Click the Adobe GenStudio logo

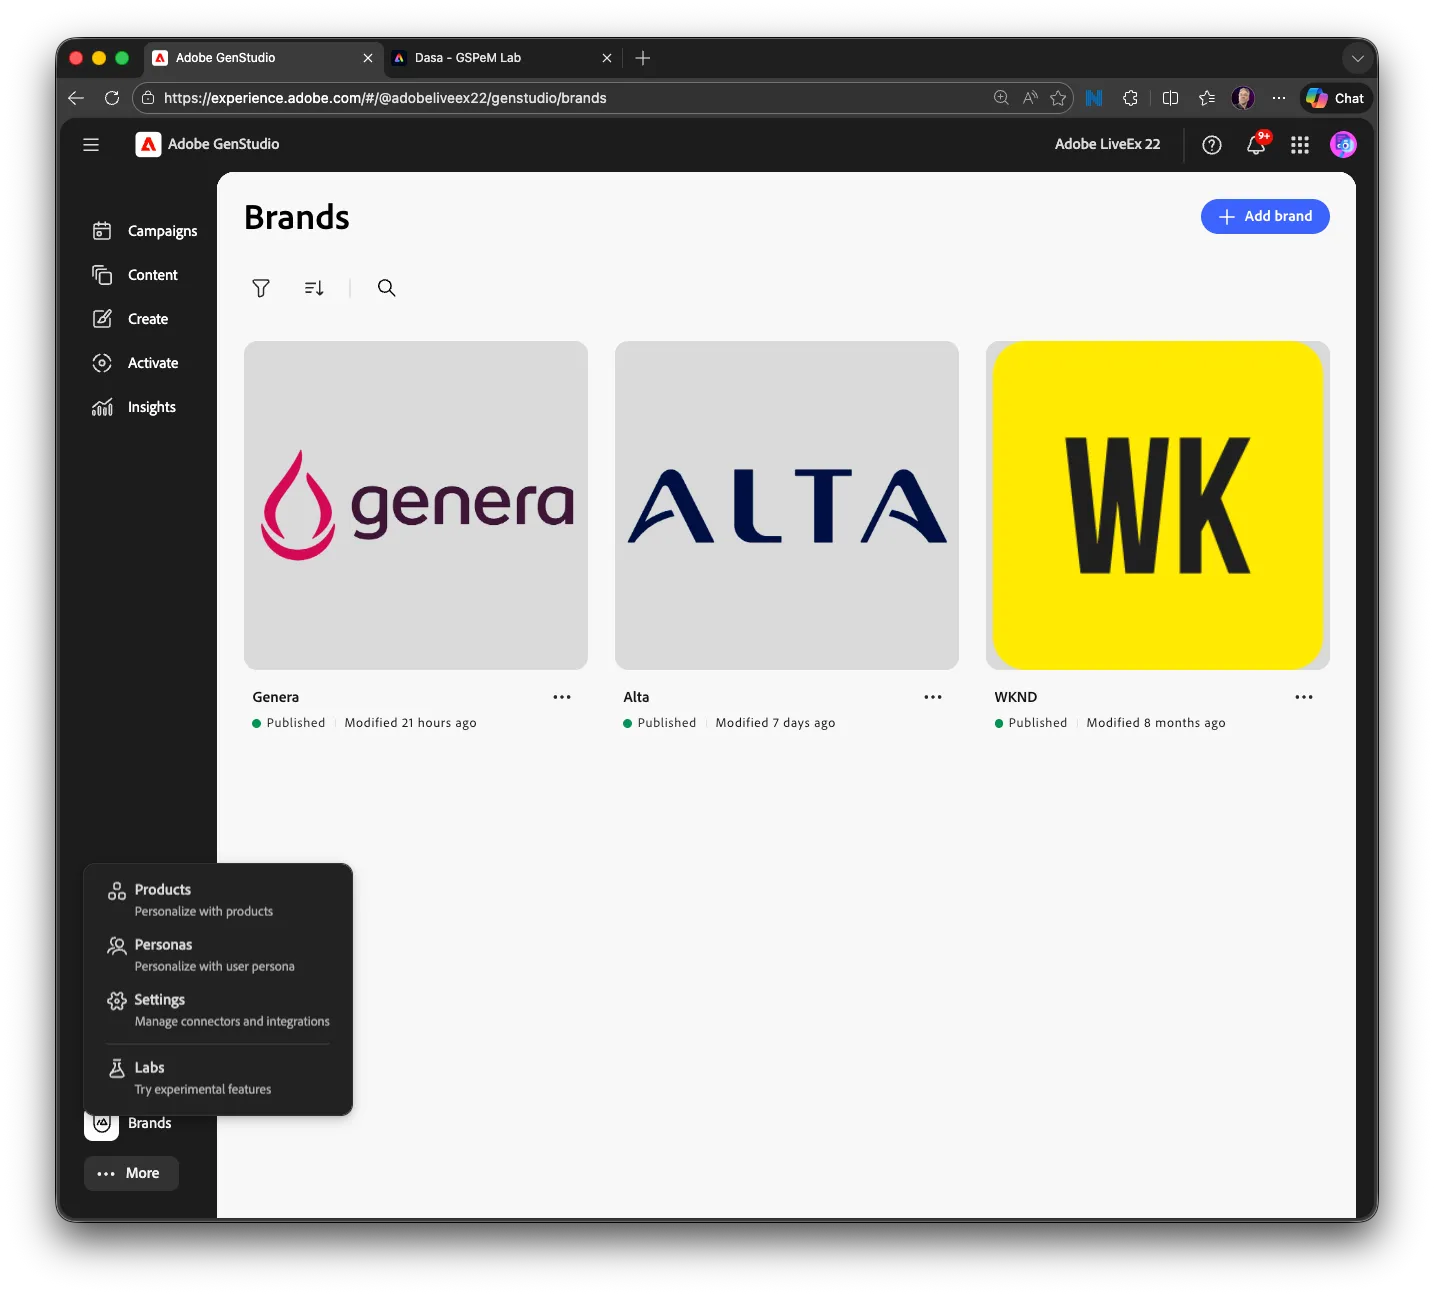coord(148,145)
